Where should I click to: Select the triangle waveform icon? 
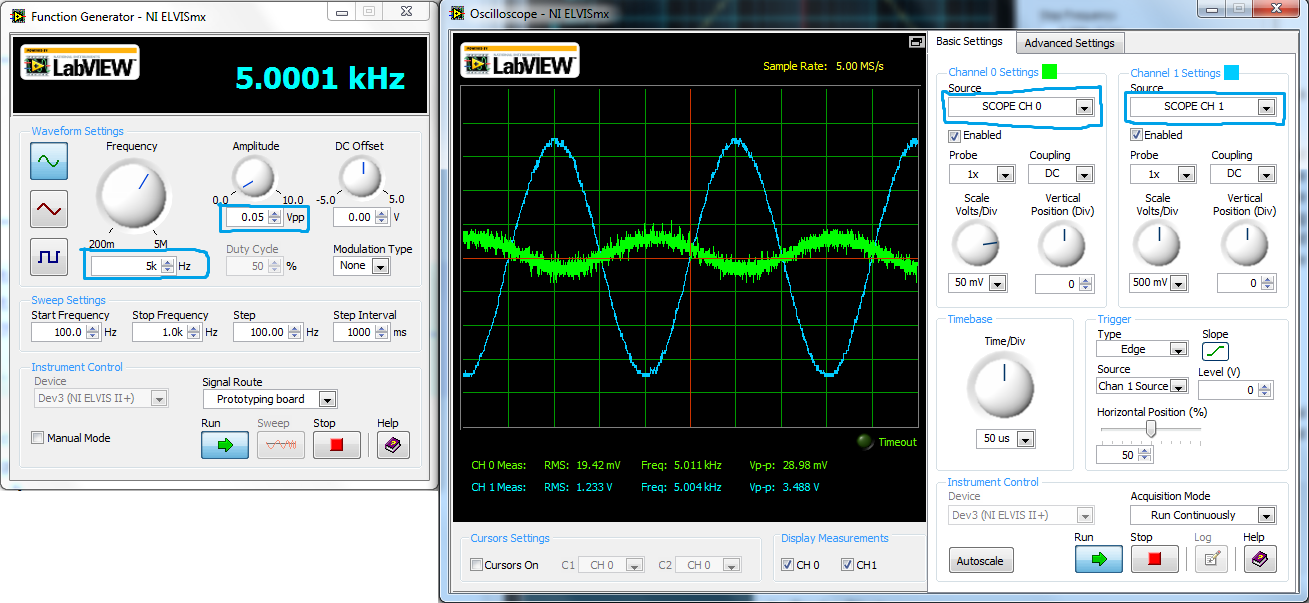[x=49, y=209]
